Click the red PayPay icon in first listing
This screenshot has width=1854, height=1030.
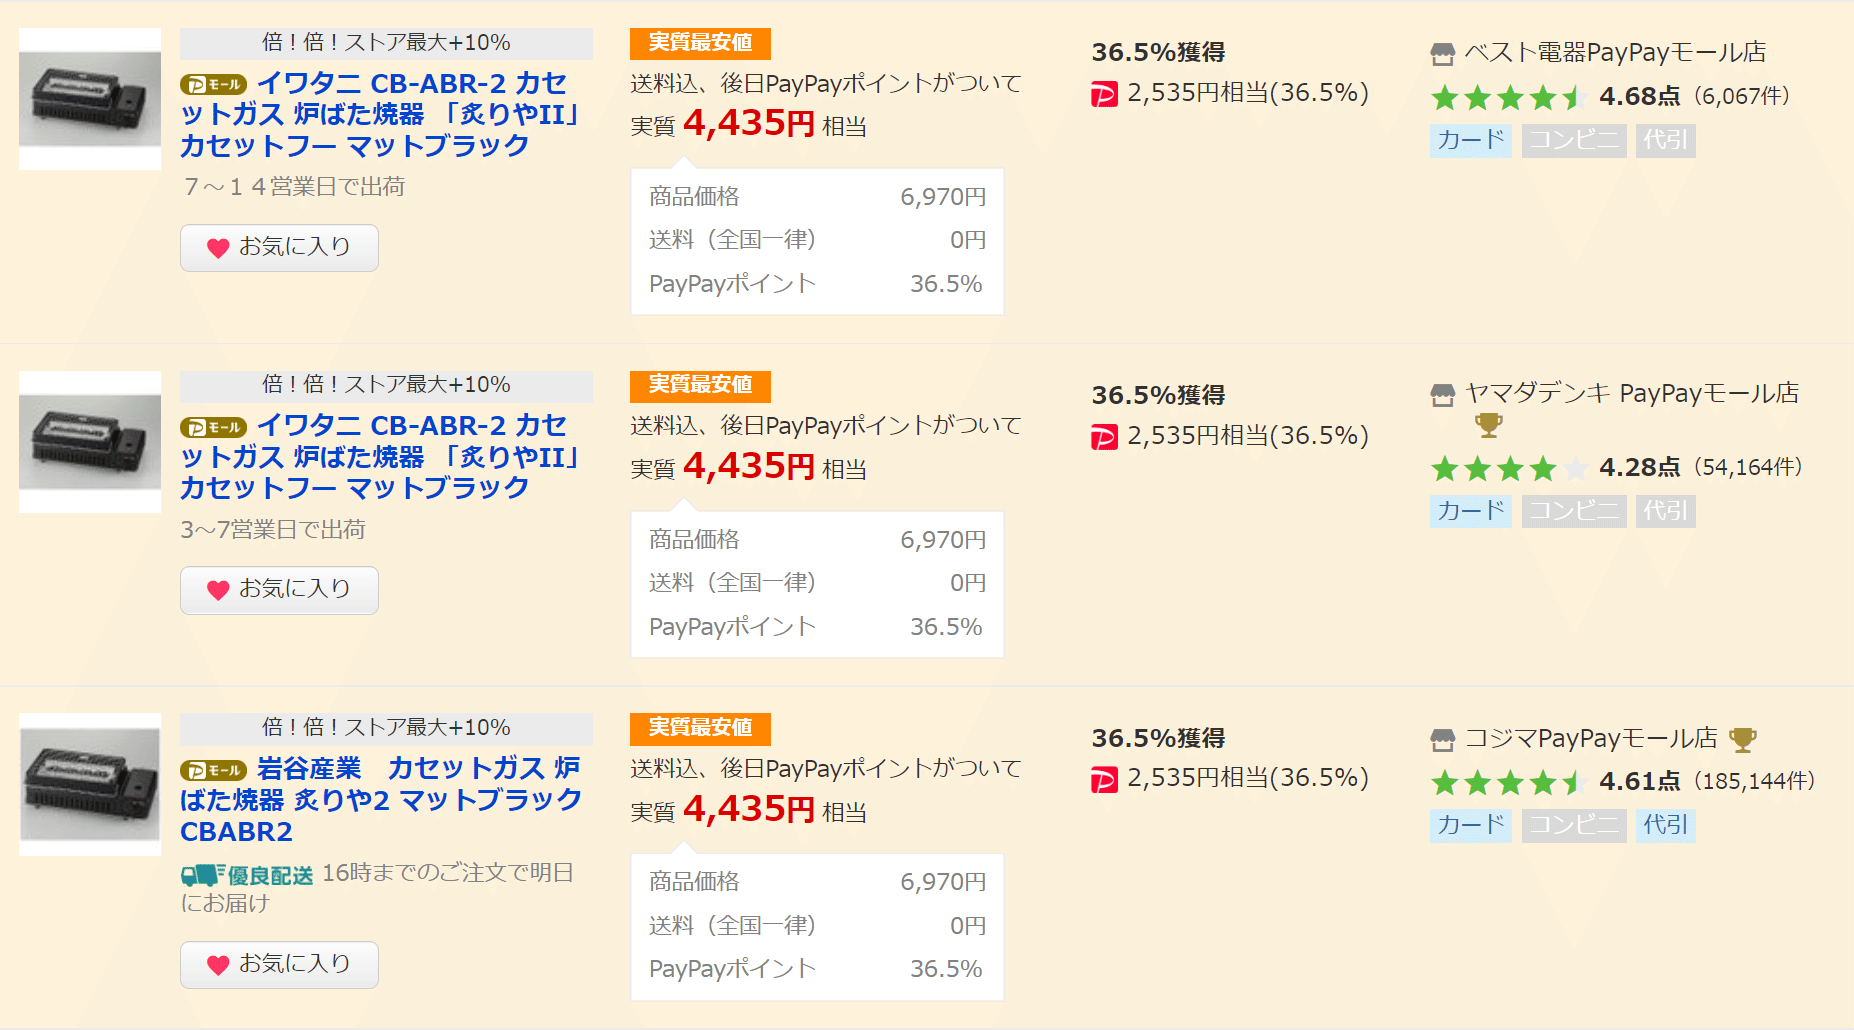coord(1104,95)
